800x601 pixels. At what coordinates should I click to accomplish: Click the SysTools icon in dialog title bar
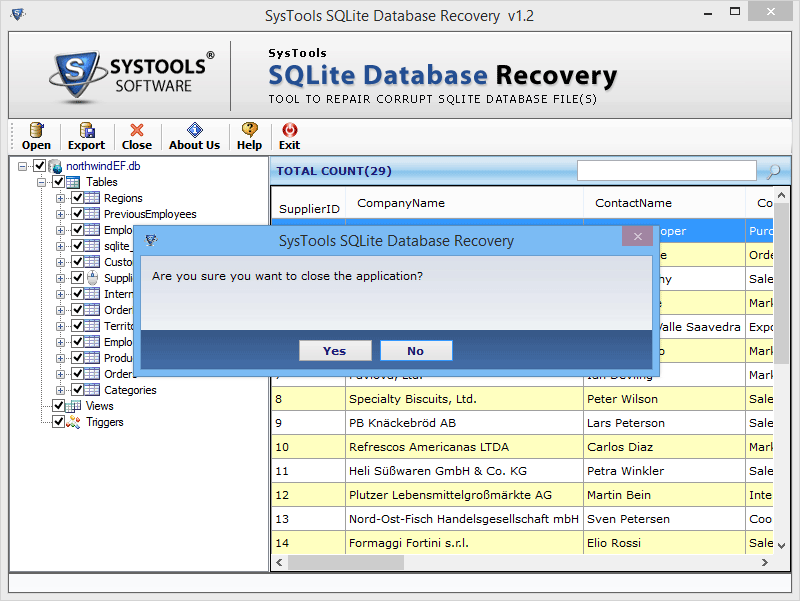151,240
